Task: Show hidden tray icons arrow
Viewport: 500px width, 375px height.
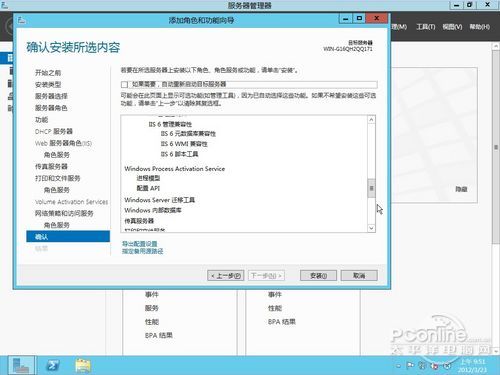Action: click(398, 366)
